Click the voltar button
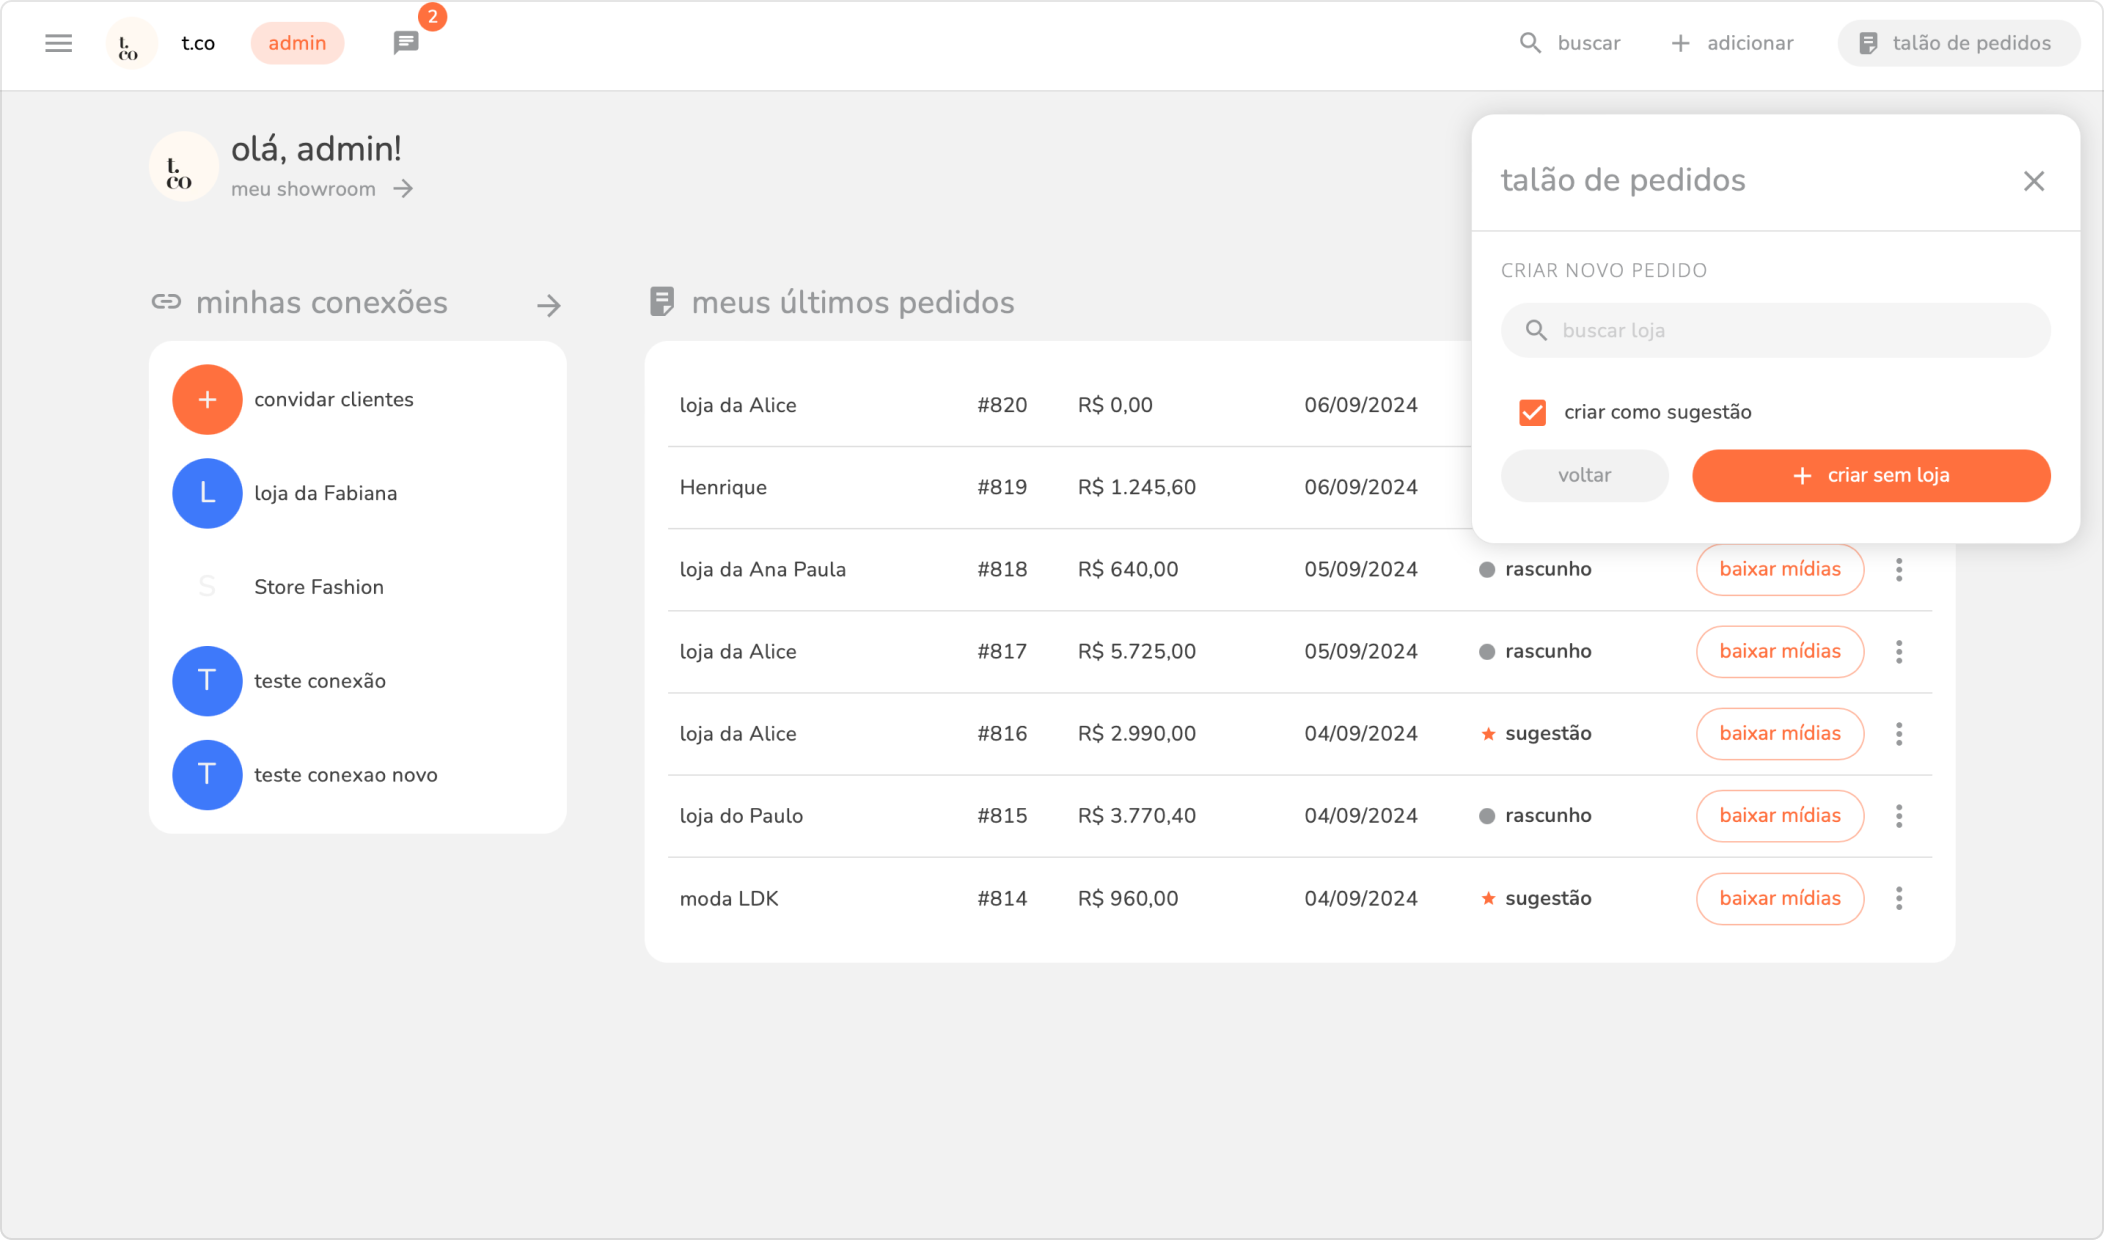The image size is (2104, 1240). point(1584,476)
